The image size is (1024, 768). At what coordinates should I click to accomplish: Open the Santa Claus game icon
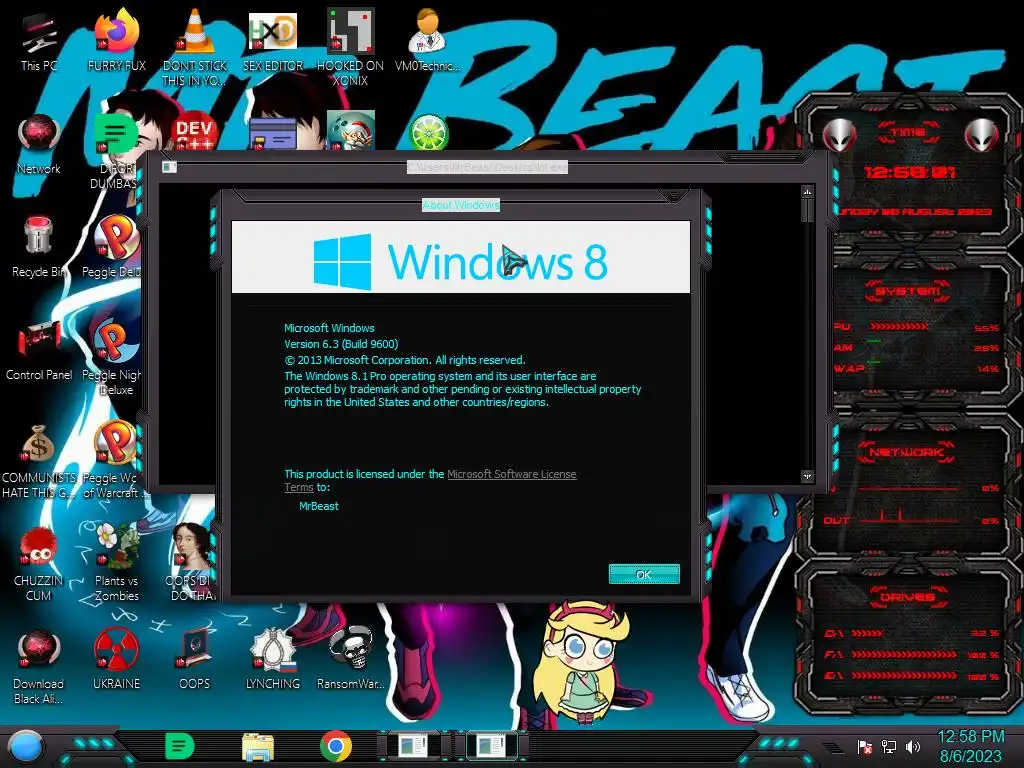[351, 131]
